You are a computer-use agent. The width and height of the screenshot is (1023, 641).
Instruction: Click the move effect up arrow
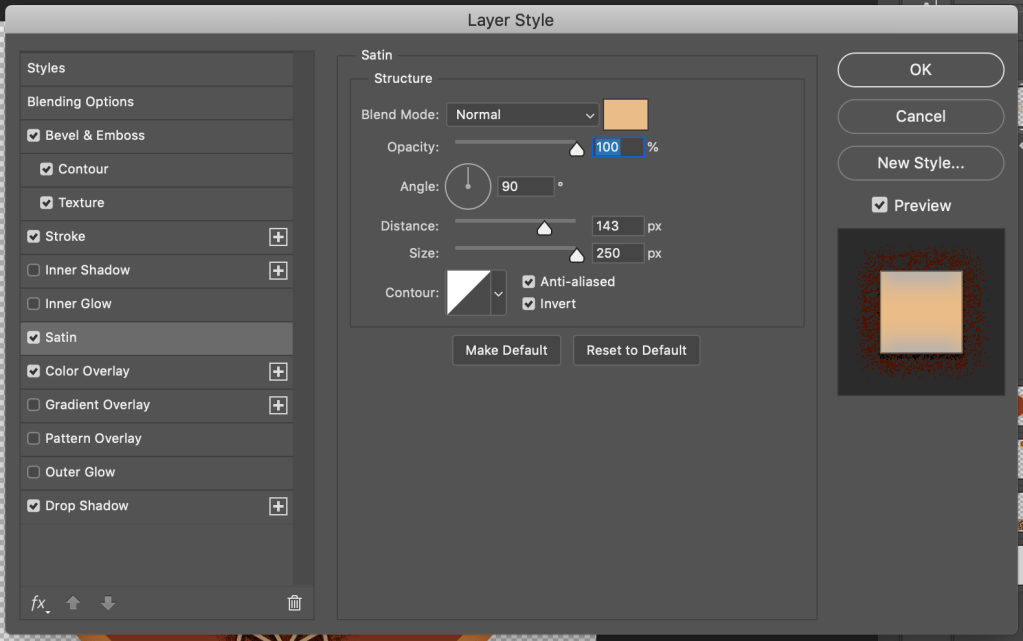[x=73, y=603]
